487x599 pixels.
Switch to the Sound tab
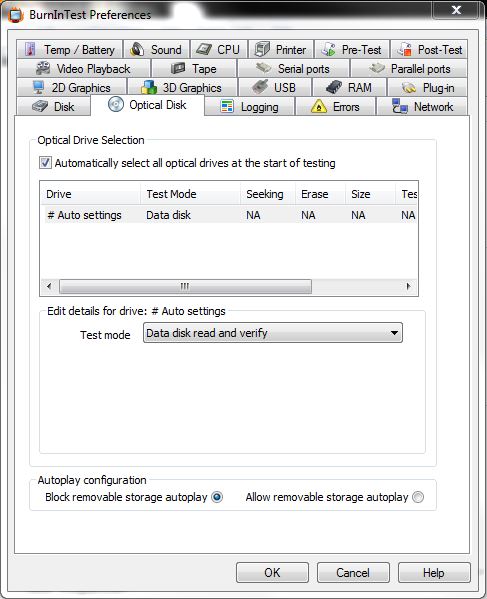click(157, 49)
